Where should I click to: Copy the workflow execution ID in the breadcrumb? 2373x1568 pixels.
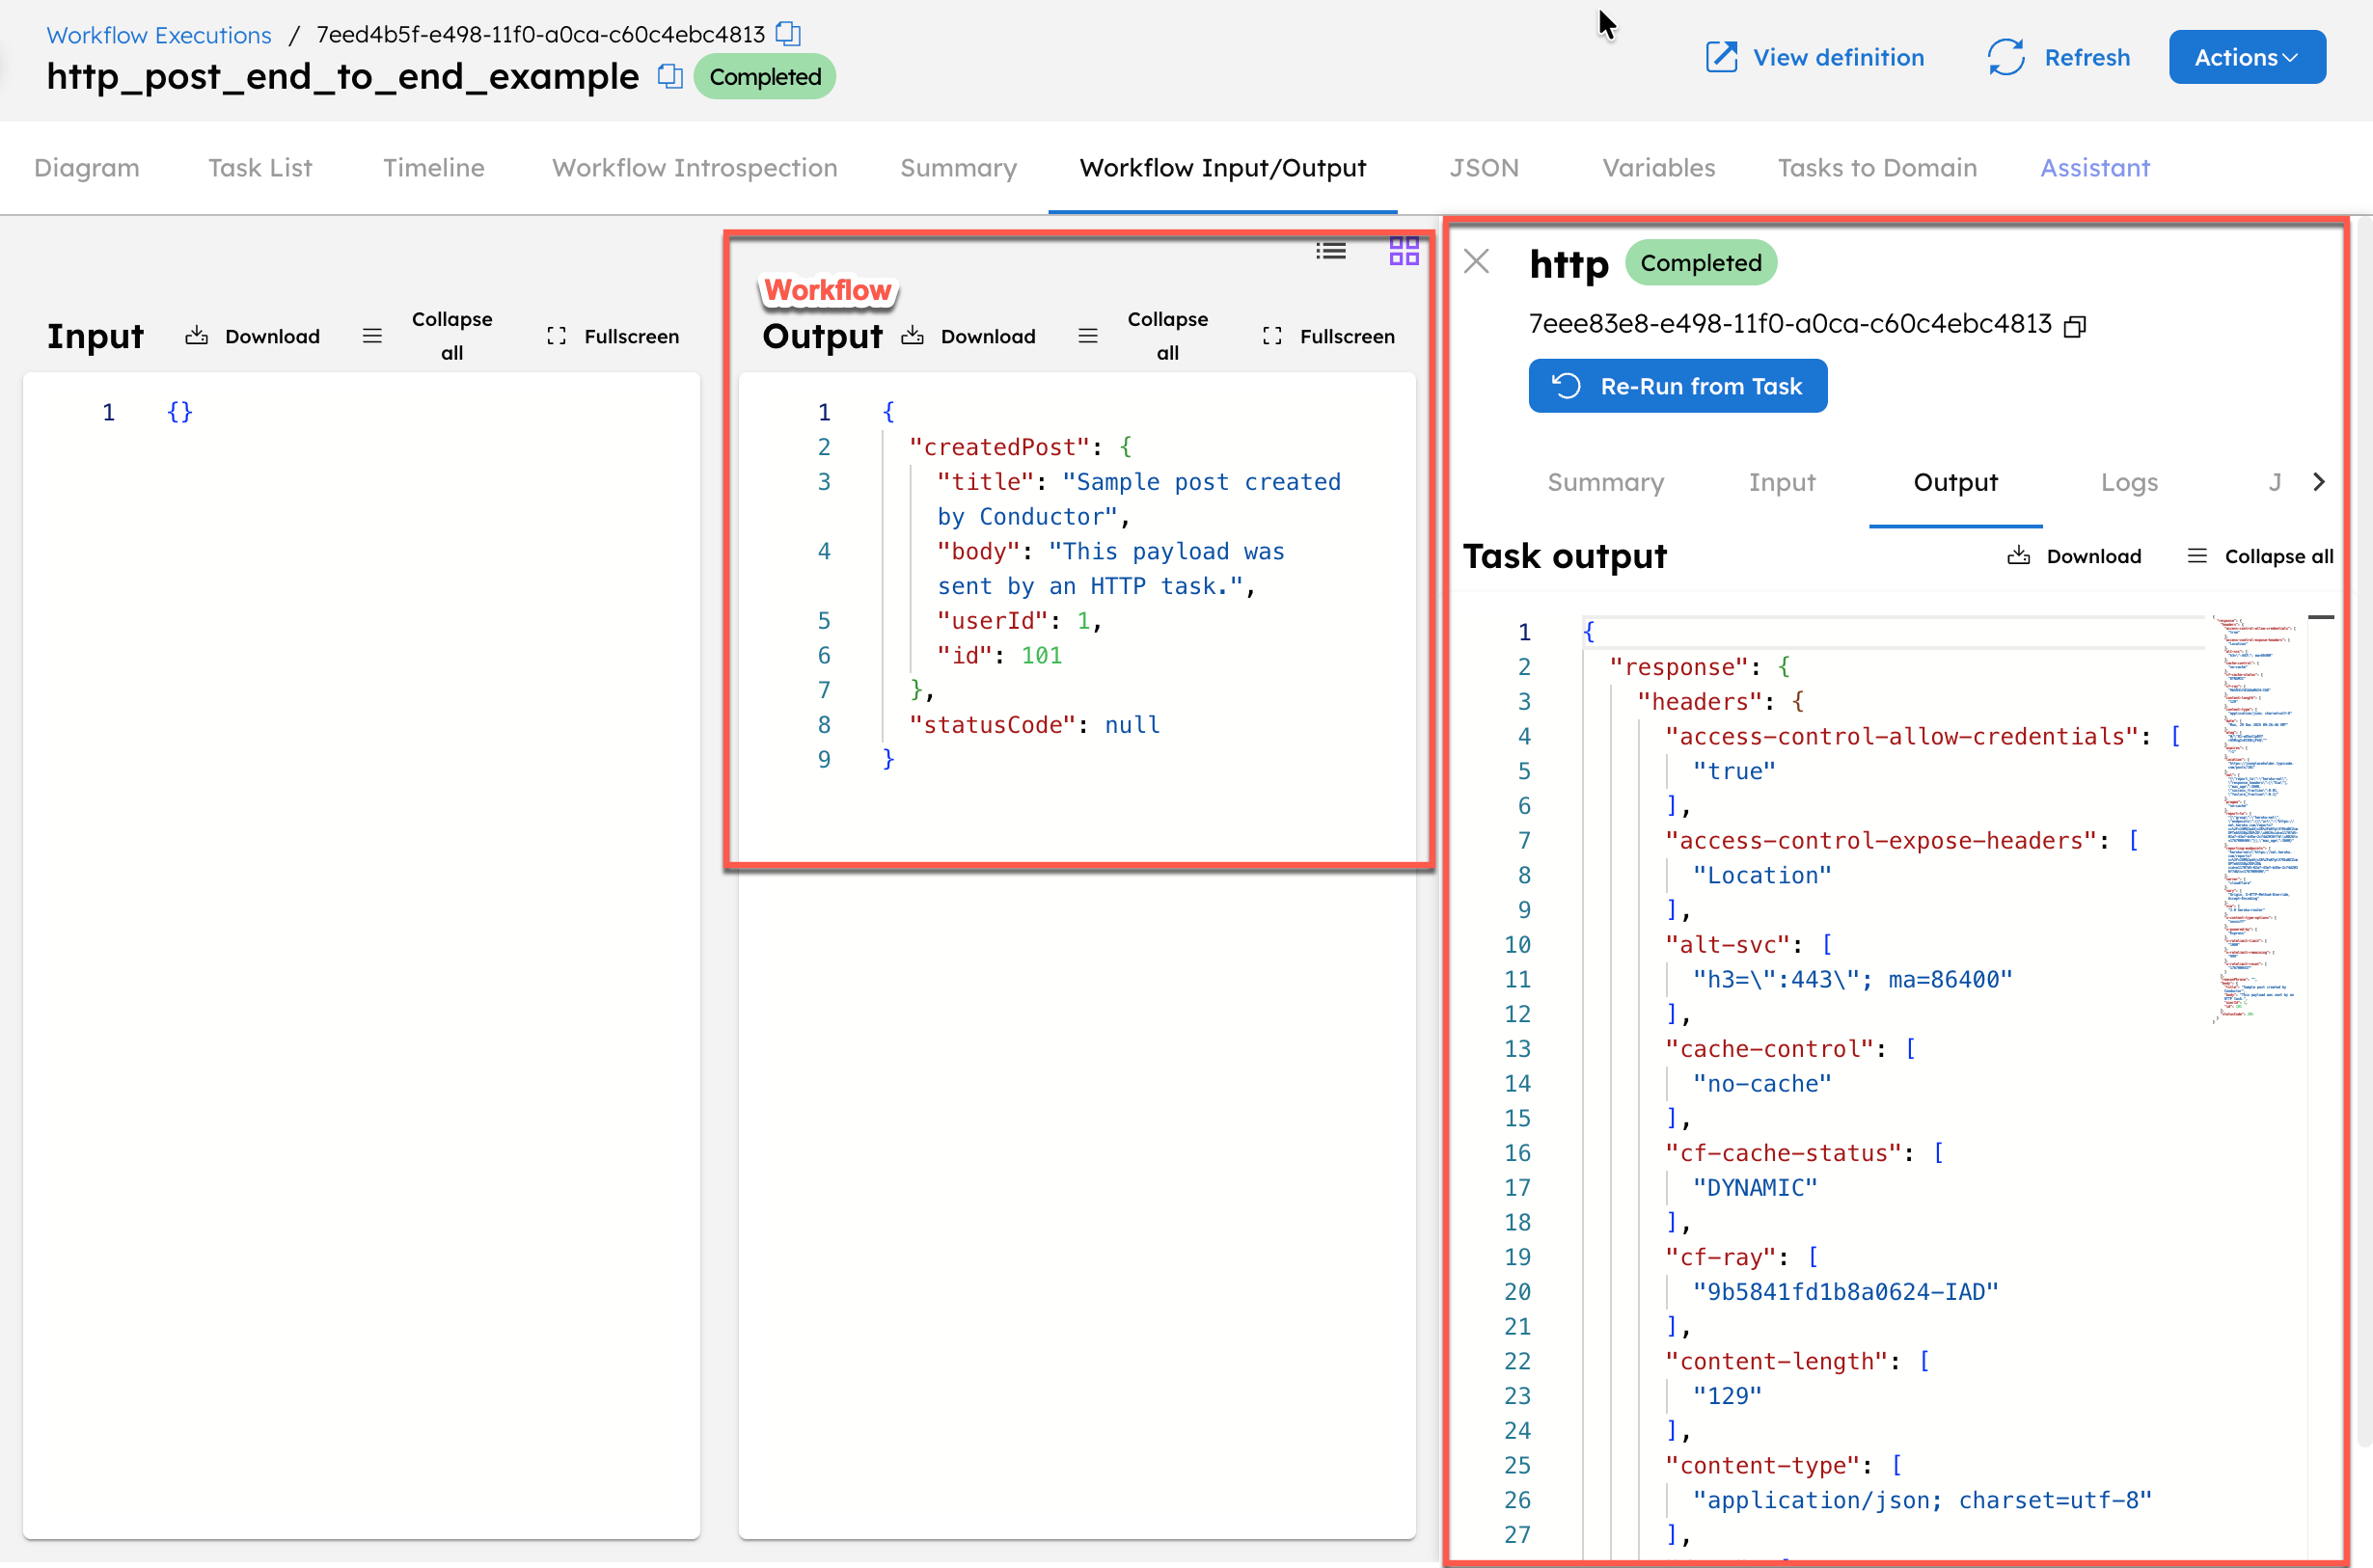pyautogui.click(x=788, y=33)
